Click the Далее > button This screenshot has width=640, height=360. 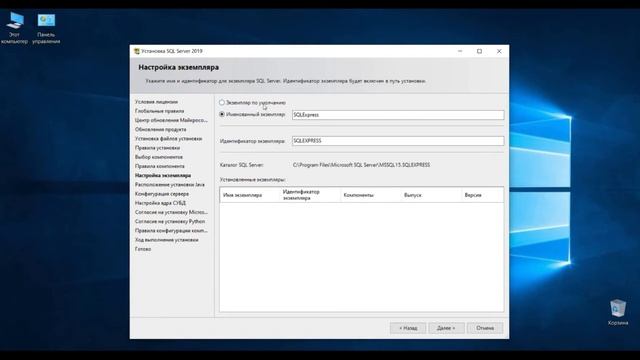(x=446, y=328)
